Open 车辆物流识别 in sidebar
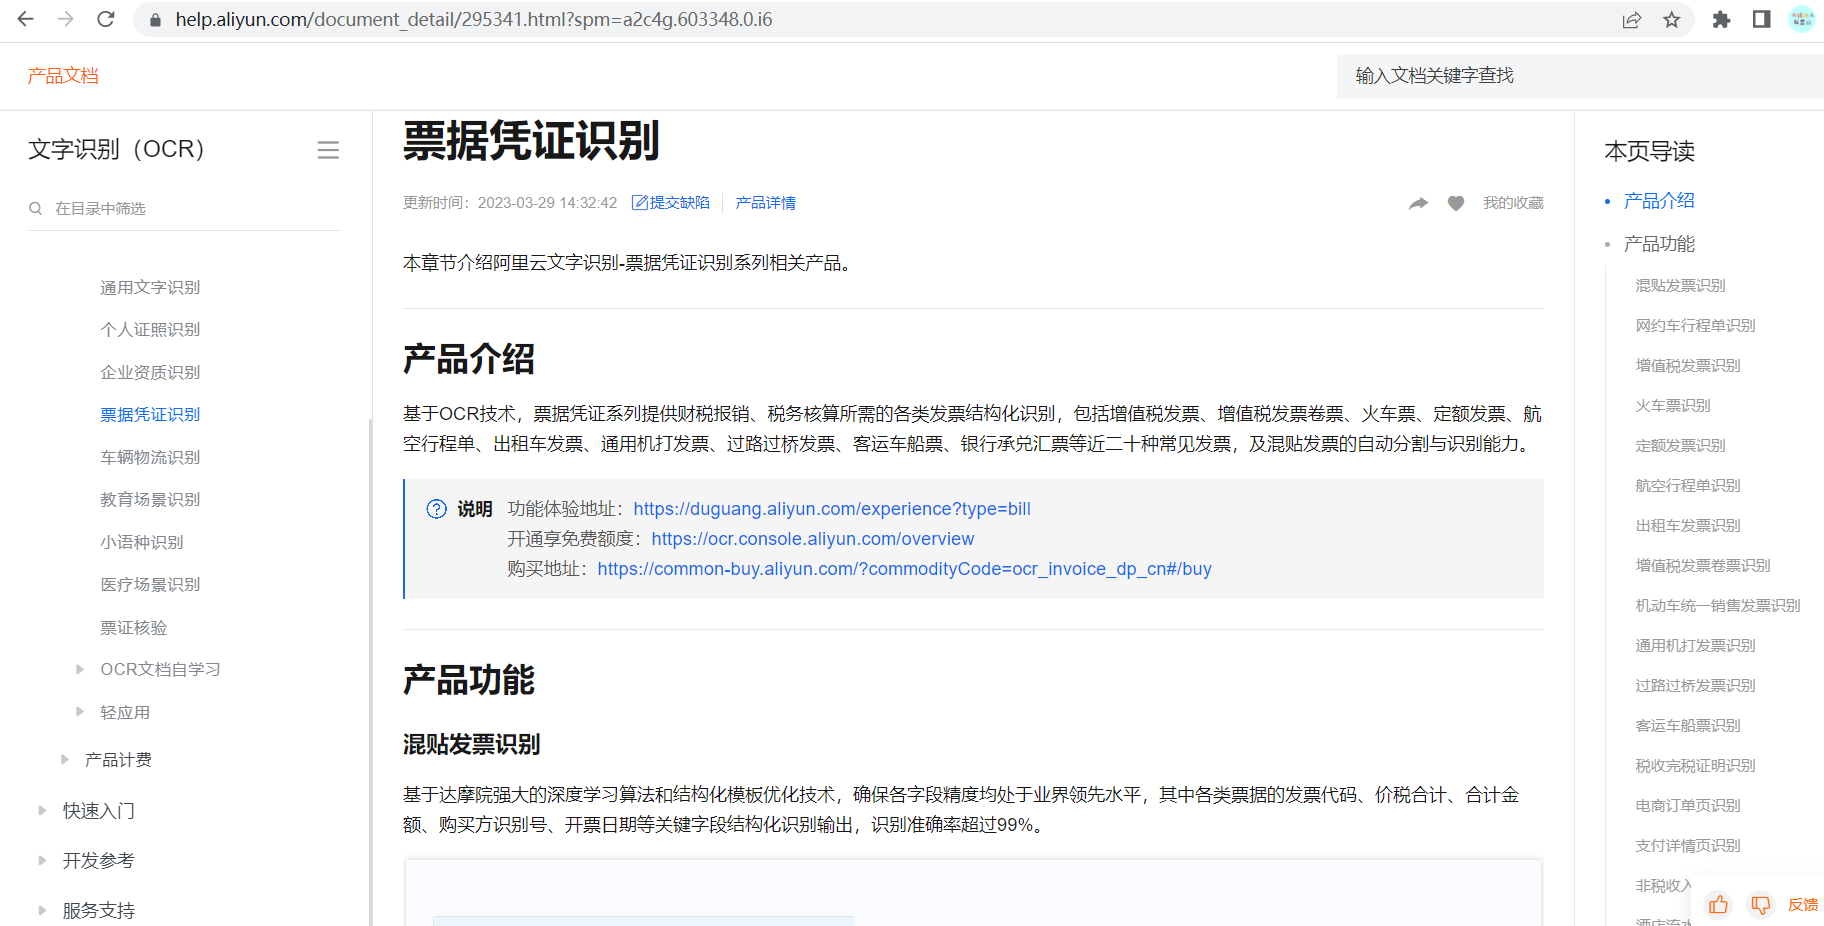The width and height of the screenshot is (1824, 926). (150, 457)
